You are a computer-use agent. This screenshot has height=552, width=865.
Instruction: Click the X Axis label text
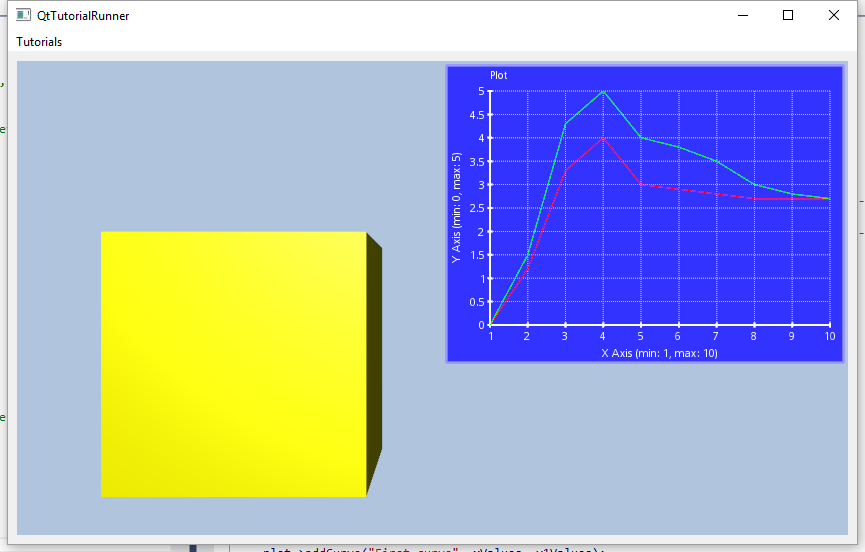coord(659,353)
